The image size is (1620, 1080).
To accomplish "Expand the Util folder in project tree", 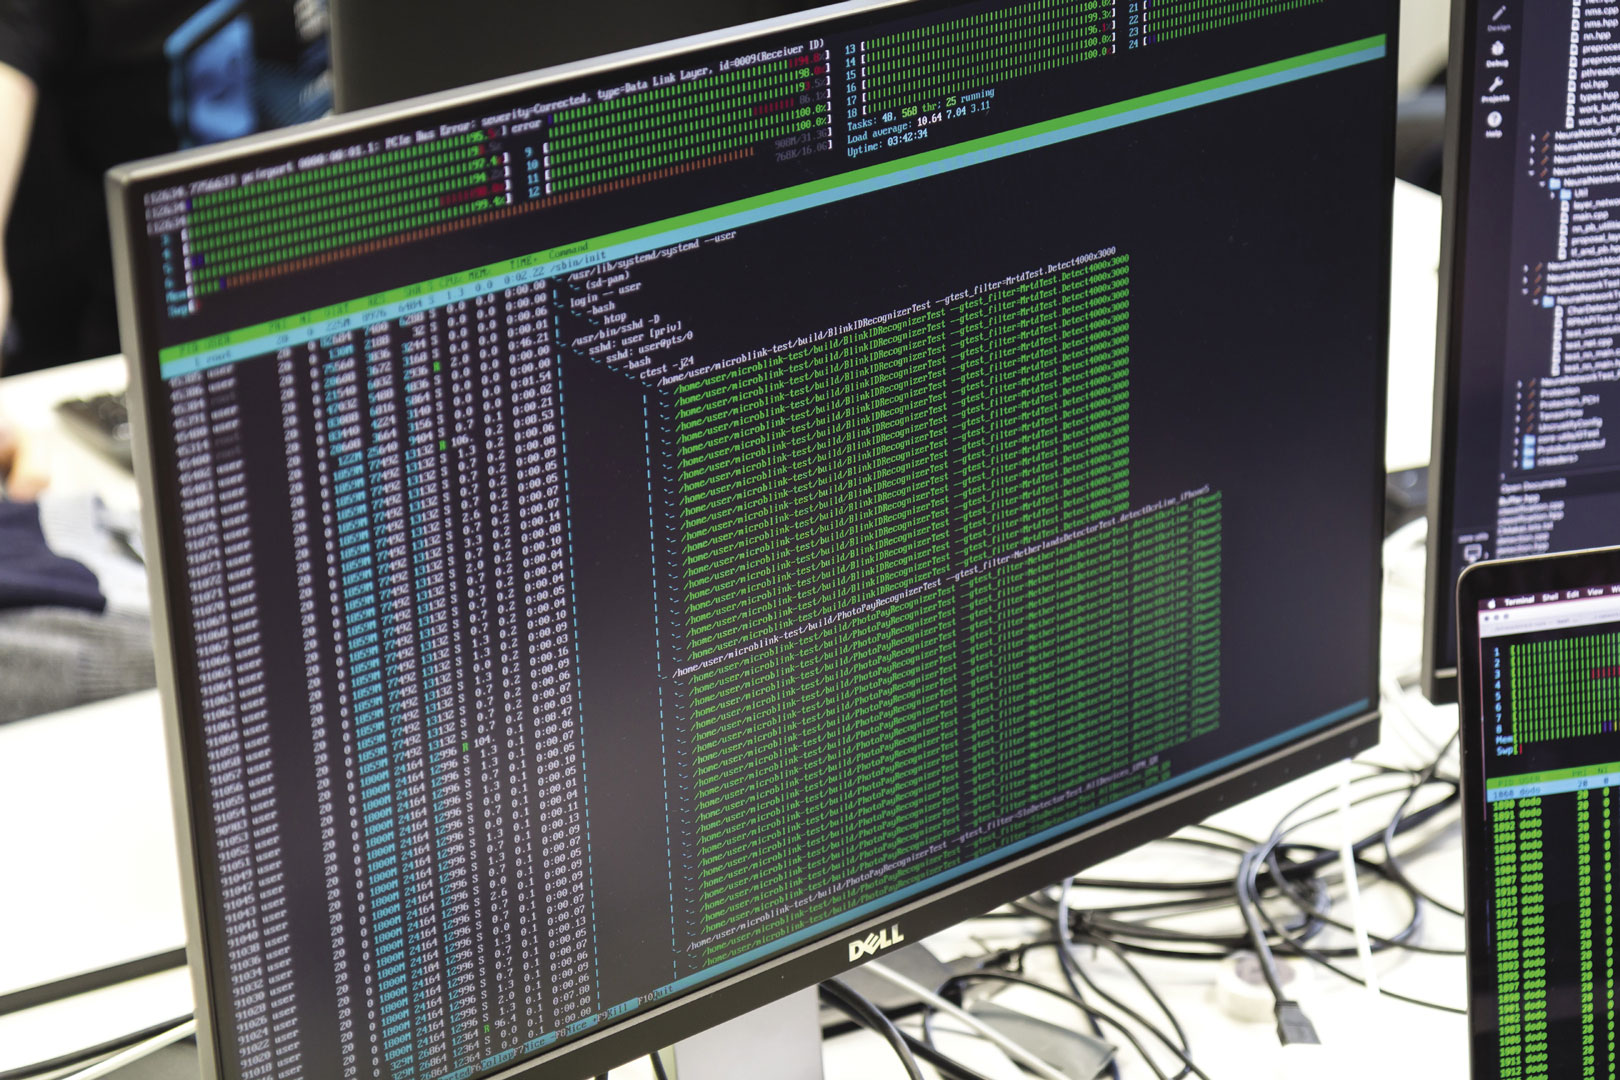I will pos(1552,194).
